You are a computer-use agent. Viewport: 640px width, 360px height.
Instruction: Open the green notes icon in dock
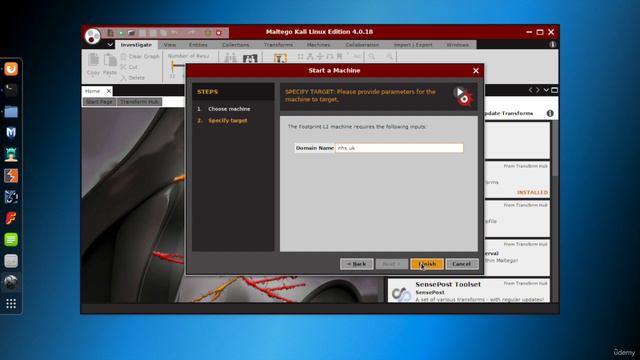[x=11, y=240]
